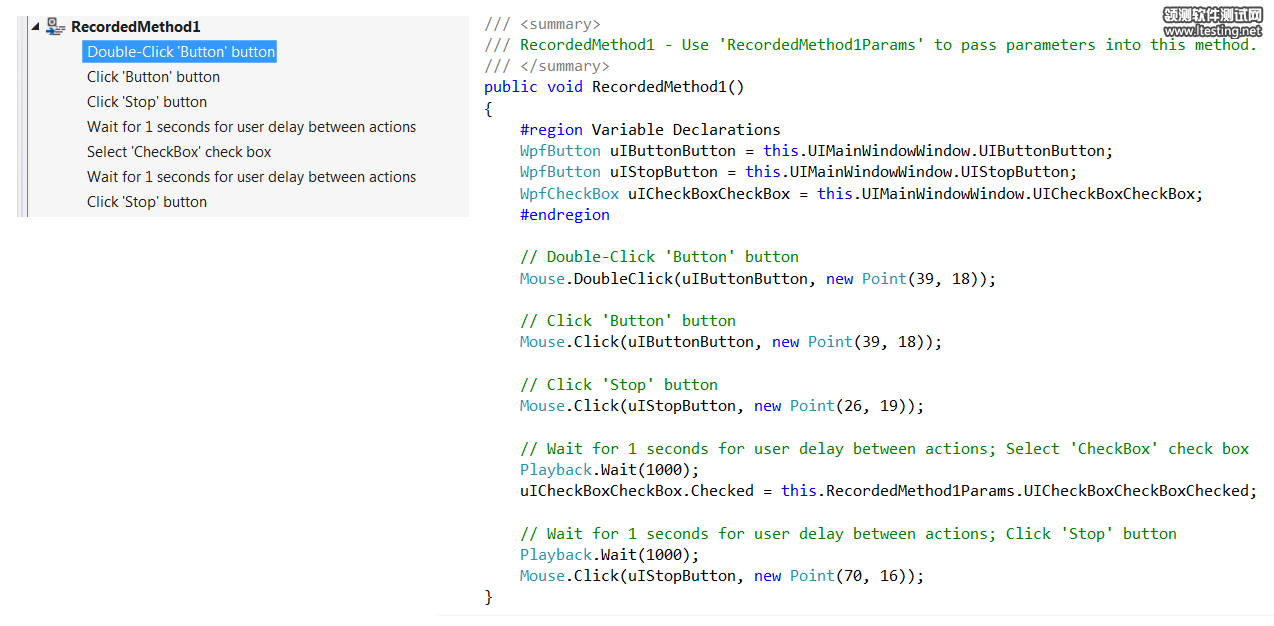Select the Double-Click 'Button' button action

[x=180, y=52]
